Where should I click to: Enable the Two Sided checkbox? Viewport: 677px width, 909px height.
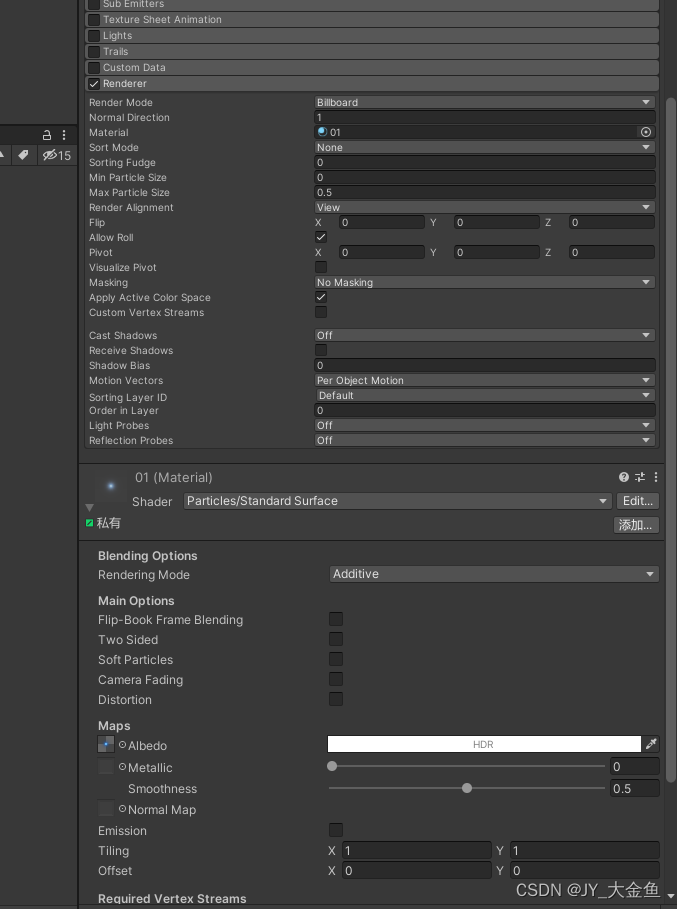click(x=336, y=639)
